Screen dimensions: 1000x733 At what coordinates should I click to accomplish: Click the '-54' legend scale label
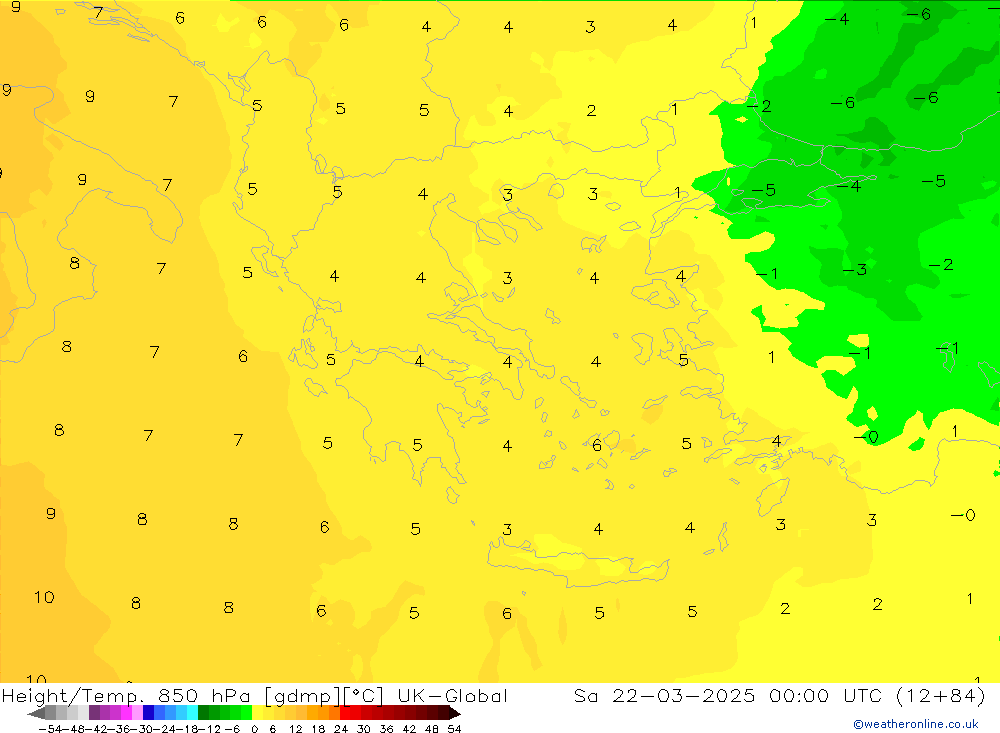point(50,729)
